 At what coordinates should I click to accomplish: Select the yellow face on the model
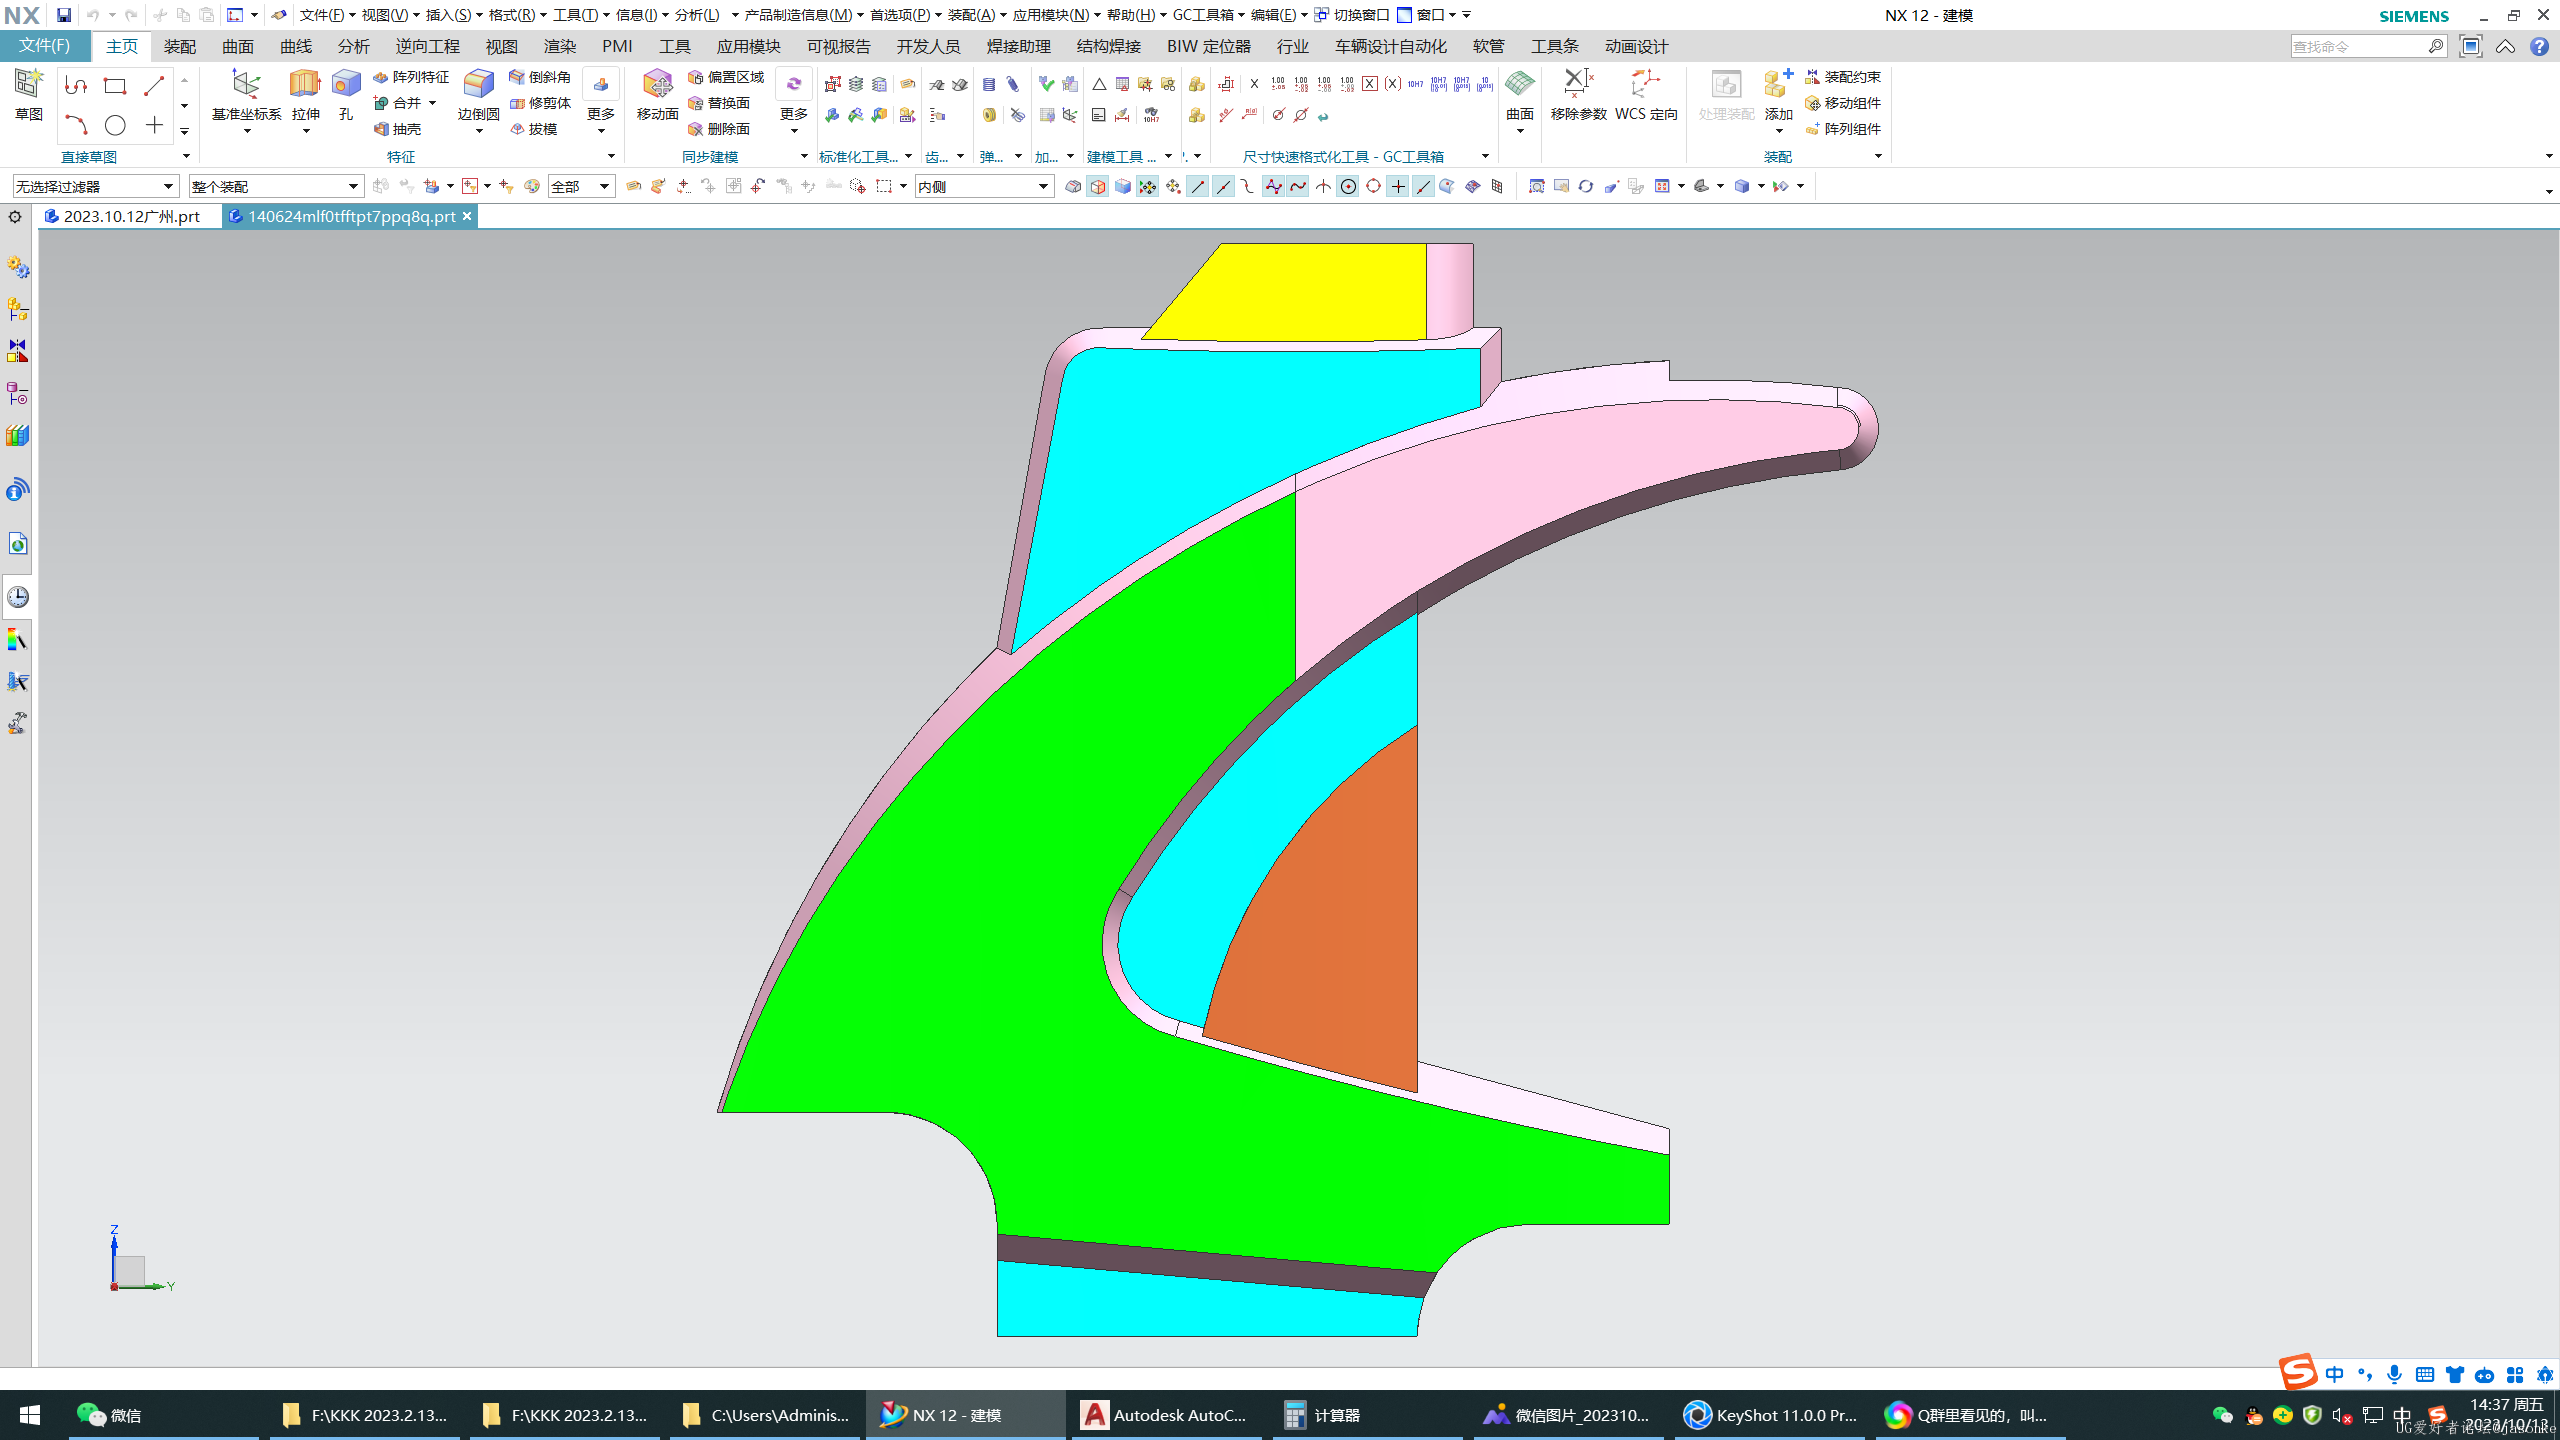click(1300, 292)
